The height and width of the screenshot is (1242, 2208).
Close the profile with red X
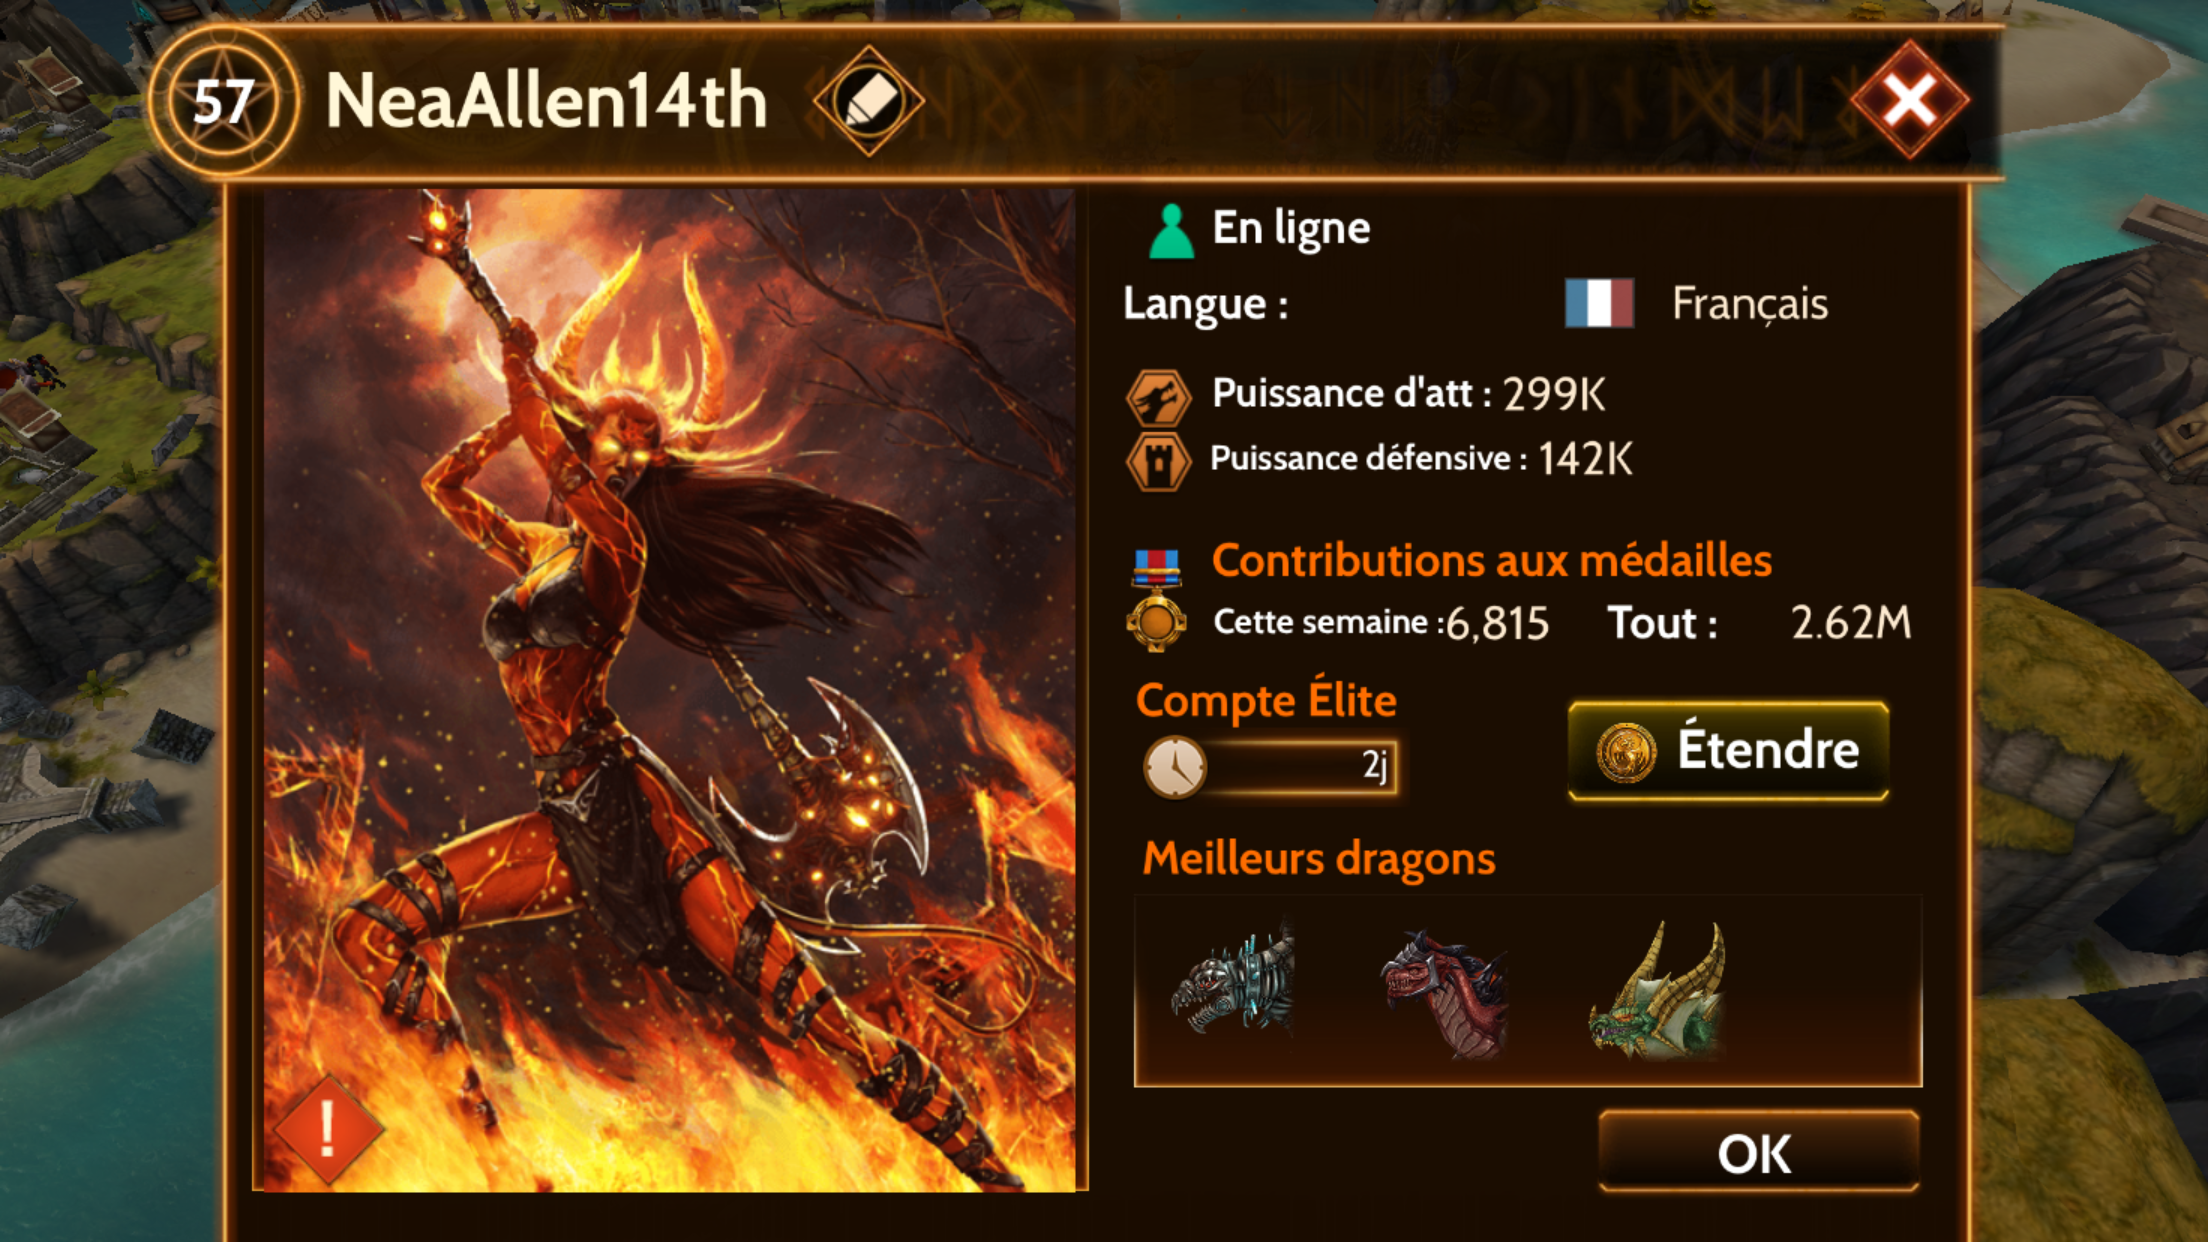1910,100
